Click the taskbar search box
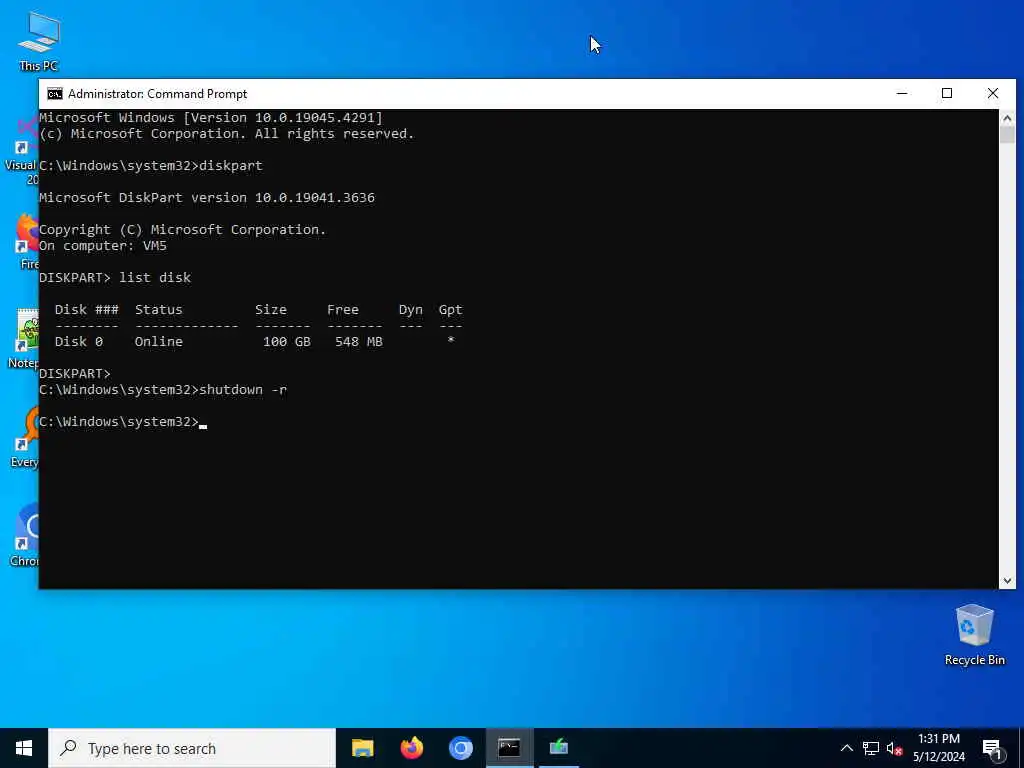The width and height of the screenshot is (1024, 768). (x=192, y=748)
